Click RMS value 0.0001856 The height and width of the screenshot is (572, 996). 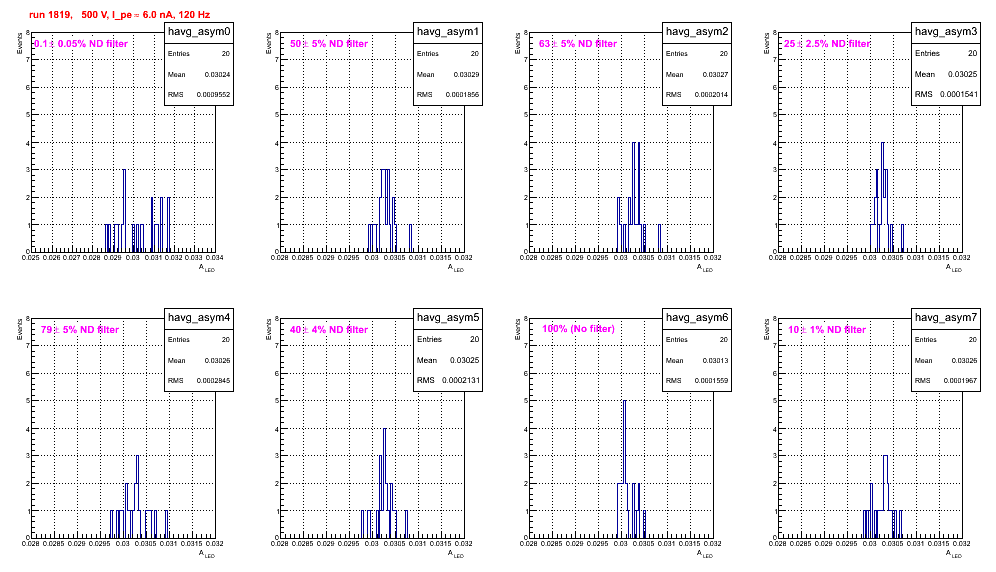[462, 95]
